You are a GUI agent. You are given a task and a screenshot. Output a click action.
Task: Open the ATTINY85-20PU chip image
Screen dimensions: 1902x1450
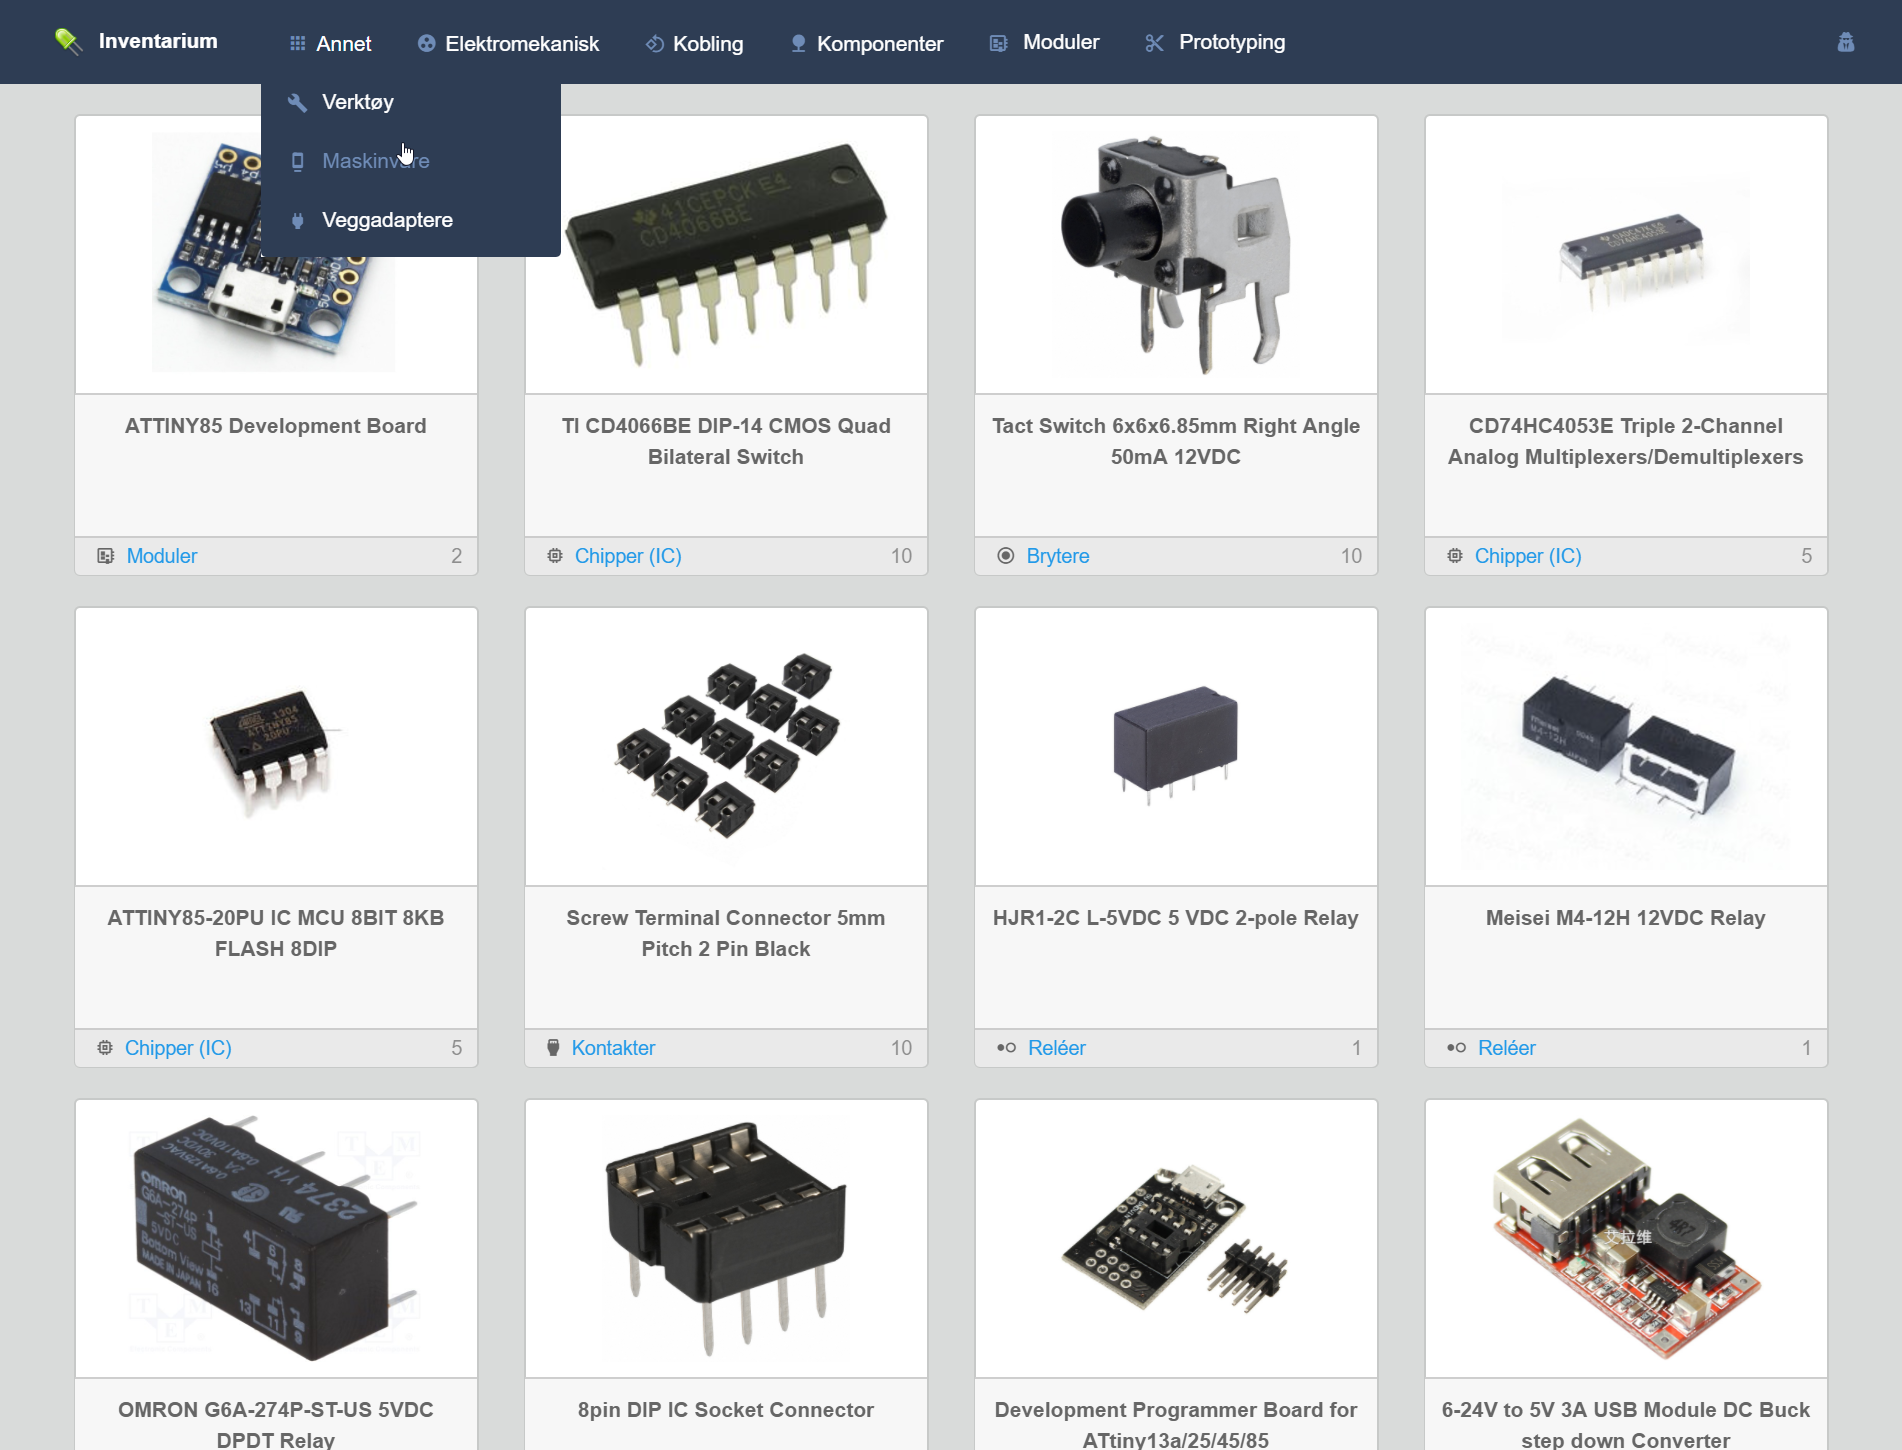(x=276, y=746)
